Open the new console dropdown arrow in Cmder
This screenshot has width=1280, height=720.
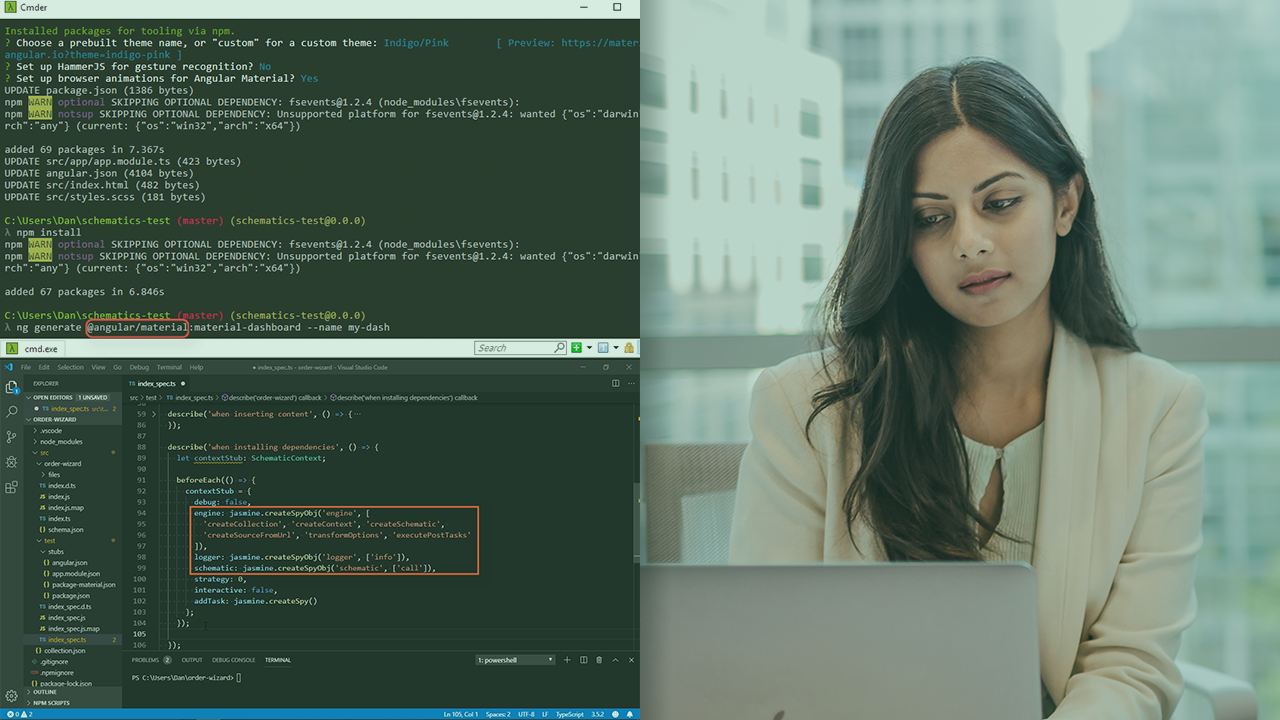(590, 348)
